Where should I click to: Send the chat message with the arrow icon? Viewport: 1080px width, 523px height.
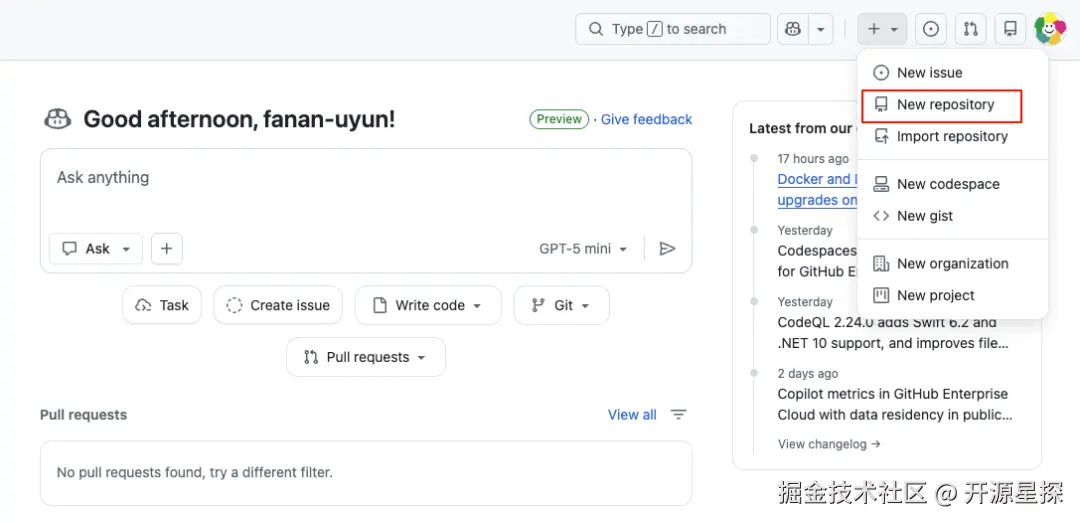pos(667,249)
